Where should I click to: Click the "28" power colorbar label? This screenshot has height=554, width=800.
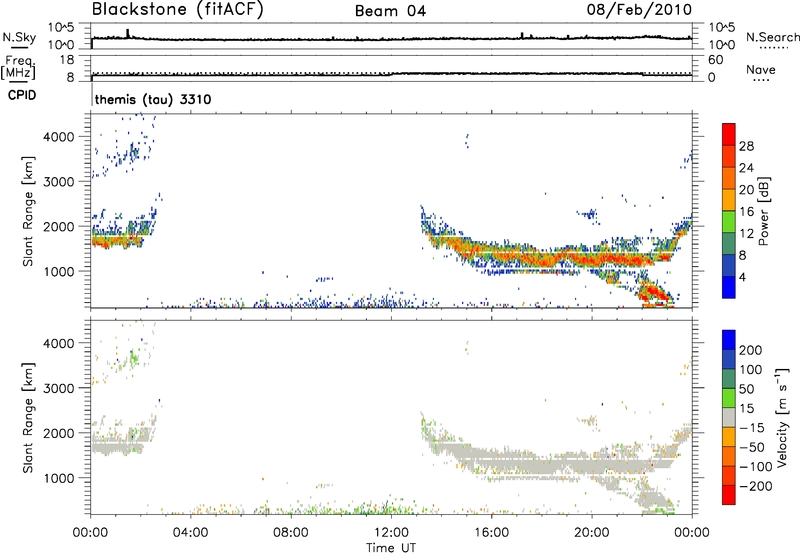pyautogui.click(x=746, y=146)
